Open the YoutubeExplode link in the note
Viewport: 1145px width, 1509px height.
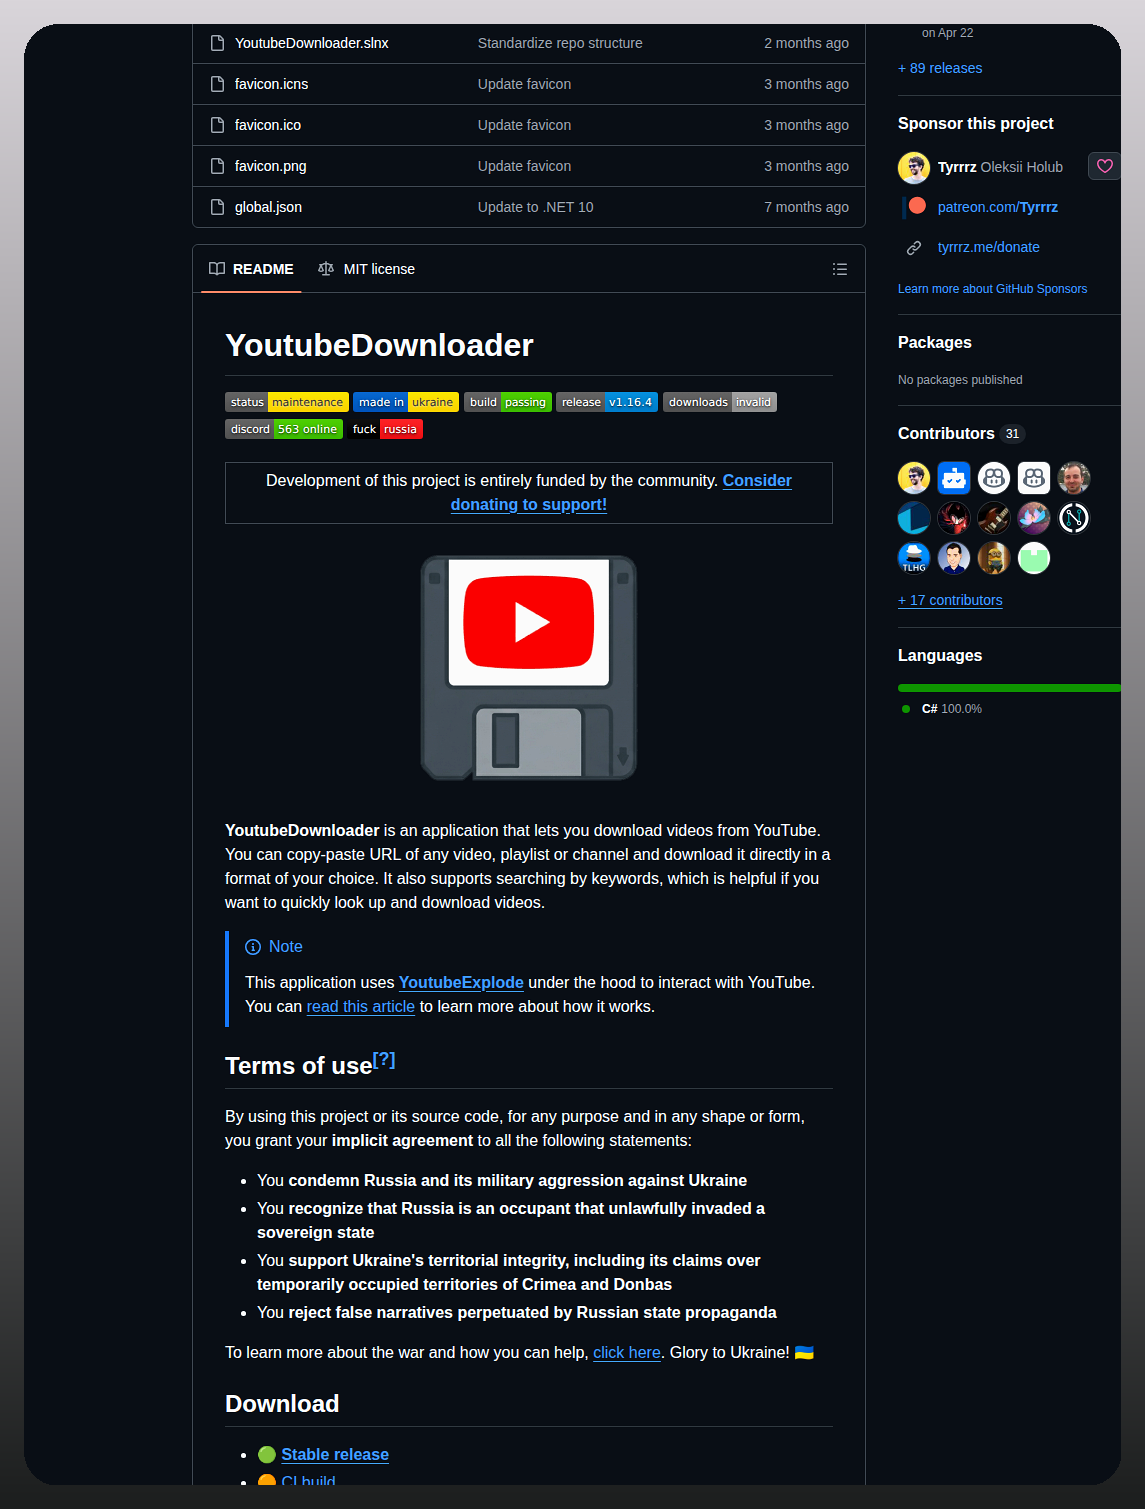click(461, 982)
